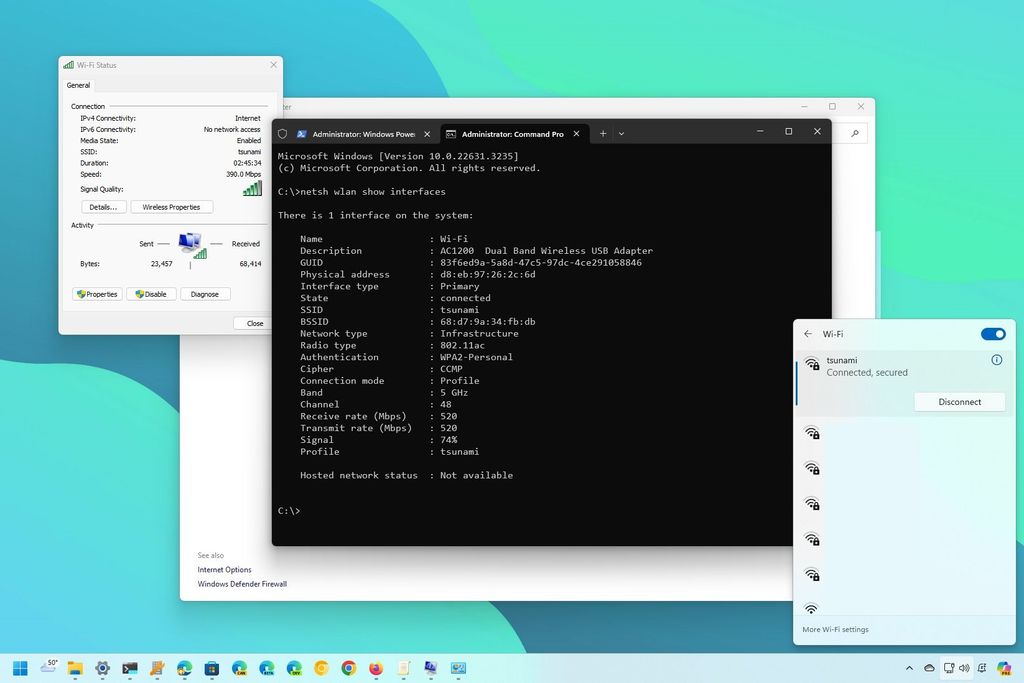This screenshot has height=683, width=1024.
Task: Run Diagnose in Wi-Fi Status dialog
Action: point(205,293)
